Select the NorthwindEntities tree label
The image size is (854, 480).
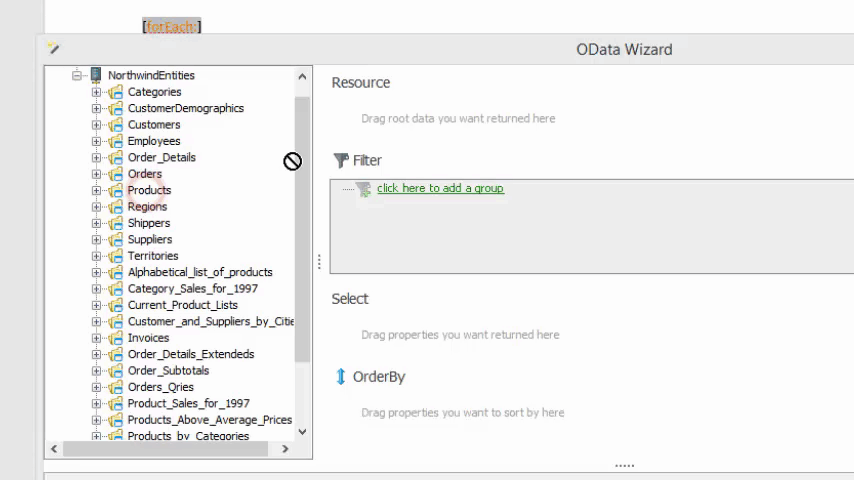151,75
